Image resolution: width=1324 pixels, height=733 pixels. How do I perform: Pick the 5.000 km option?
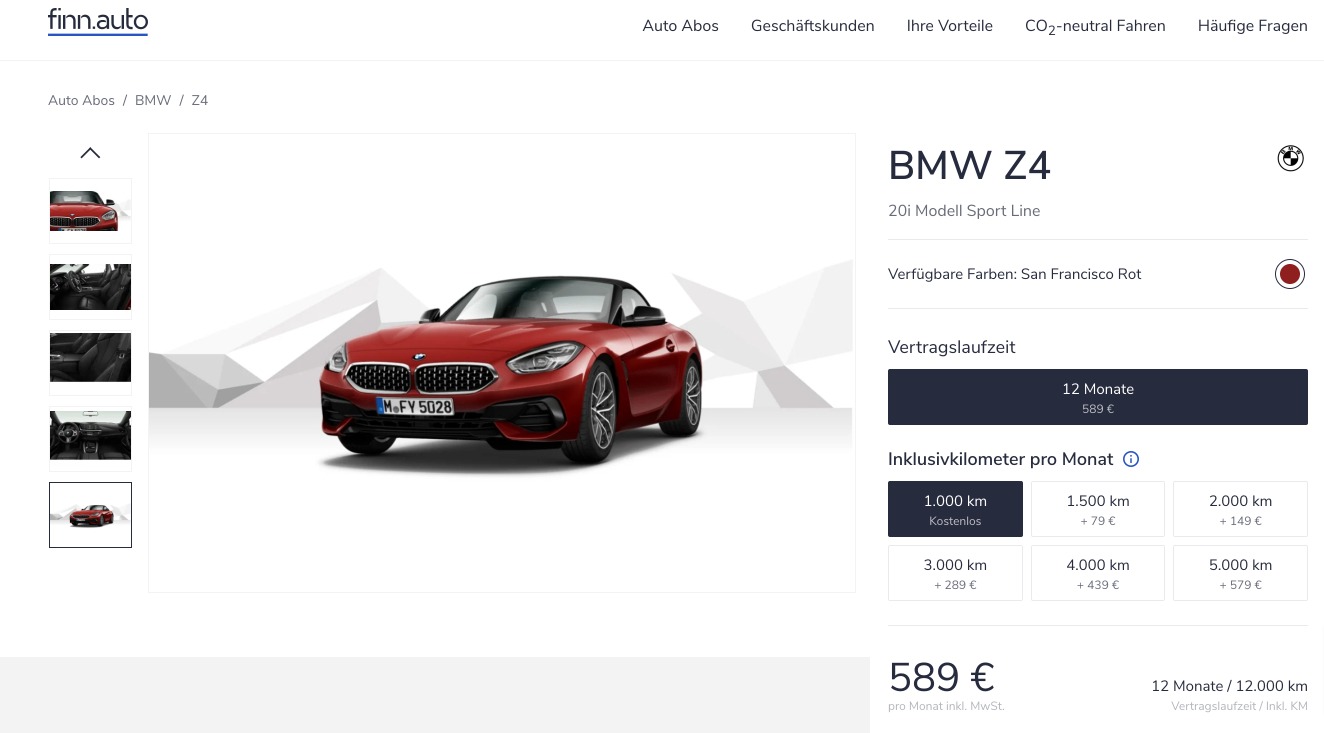(x=1240, y=573)
